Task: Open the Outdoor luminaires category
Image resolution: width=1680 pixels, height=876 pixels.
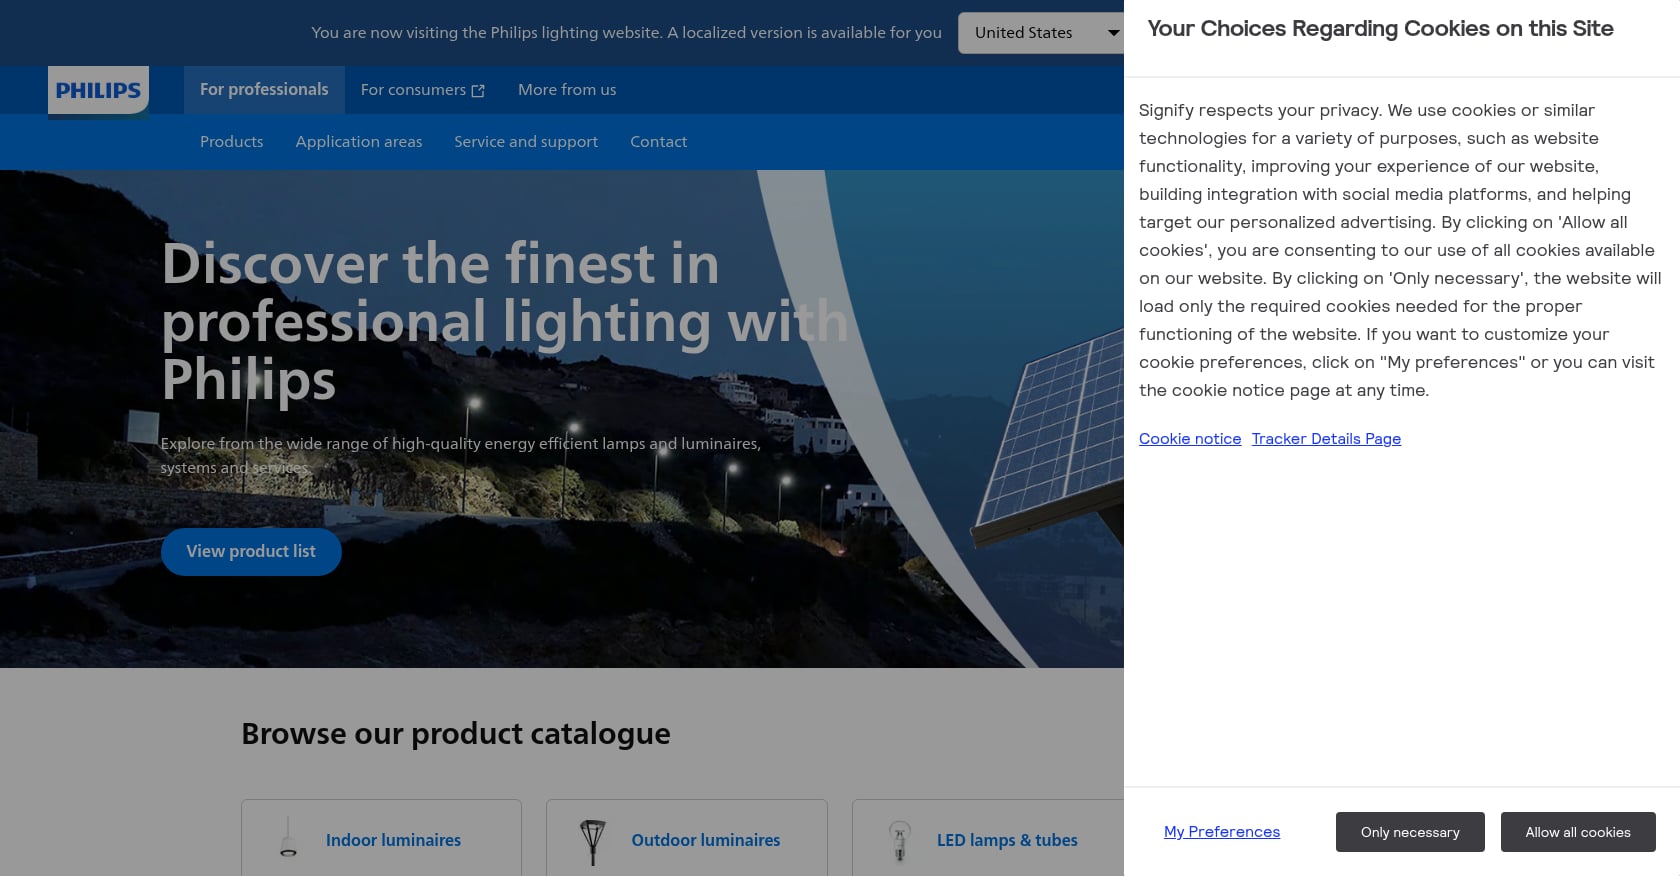Action: 687,838
